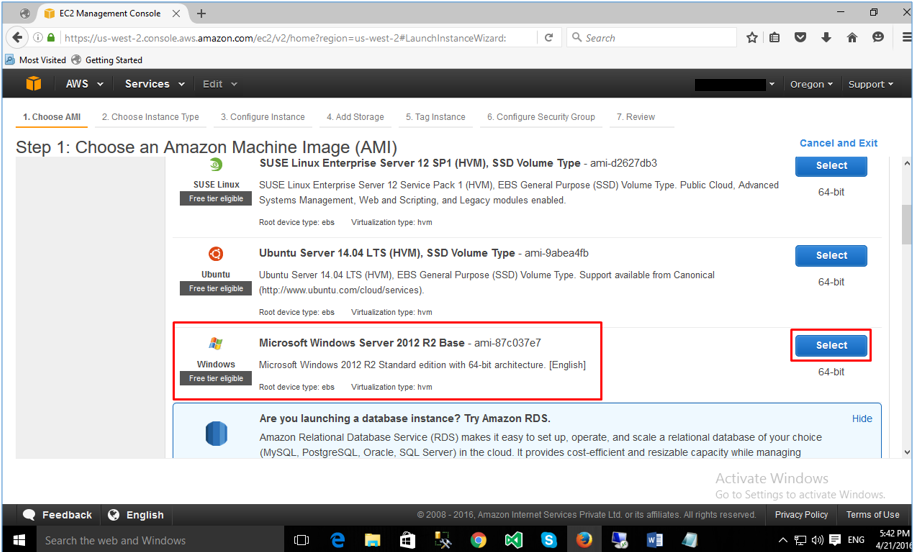Open the Firefox hamburger menu

(906, 38)
